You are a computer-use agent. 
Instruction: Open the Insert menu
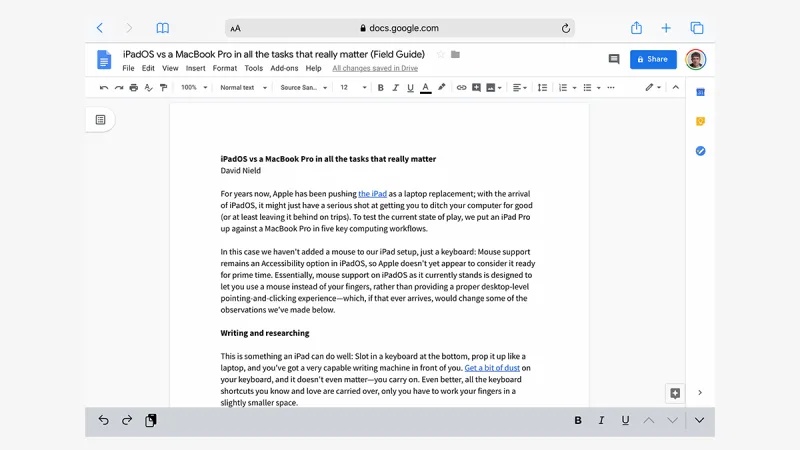[195, 68]
